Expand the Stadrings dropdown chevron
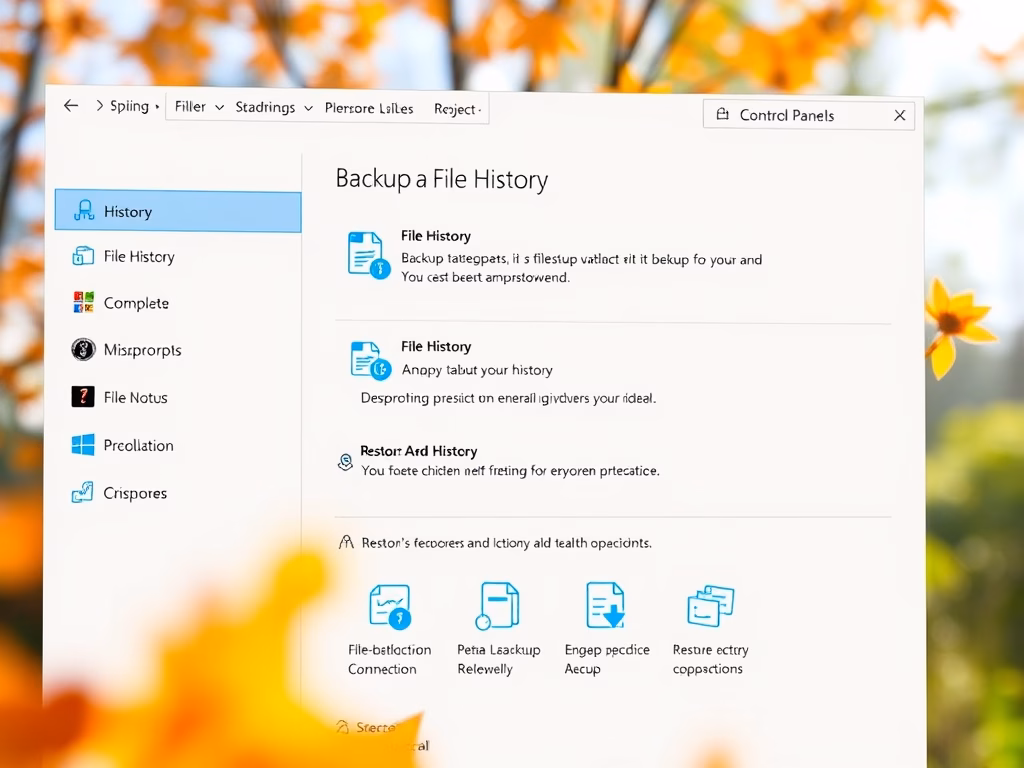This screenshot has height=768, width=1024. [308, 108]
